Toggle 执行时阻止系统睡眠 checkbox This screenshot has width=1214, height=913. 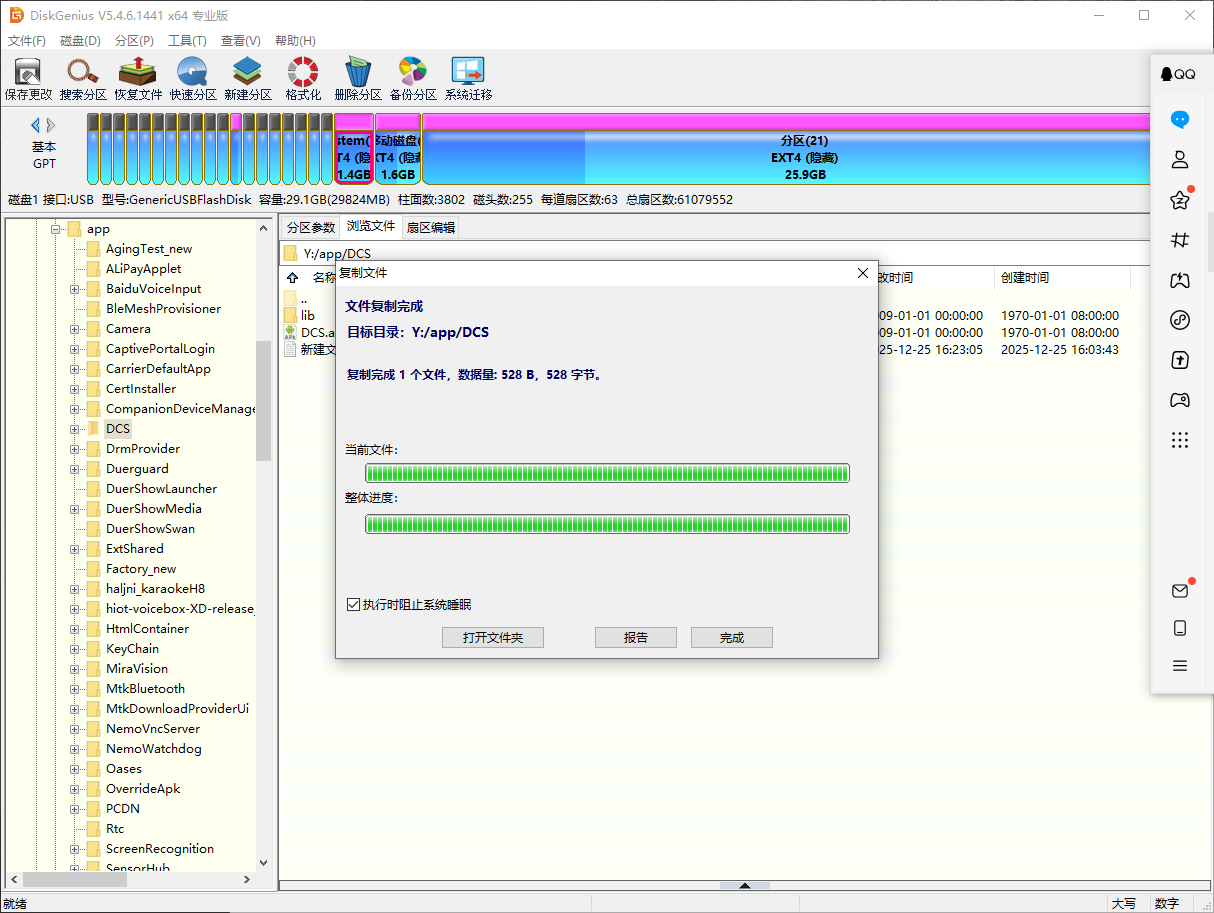[x=354, y=604]
